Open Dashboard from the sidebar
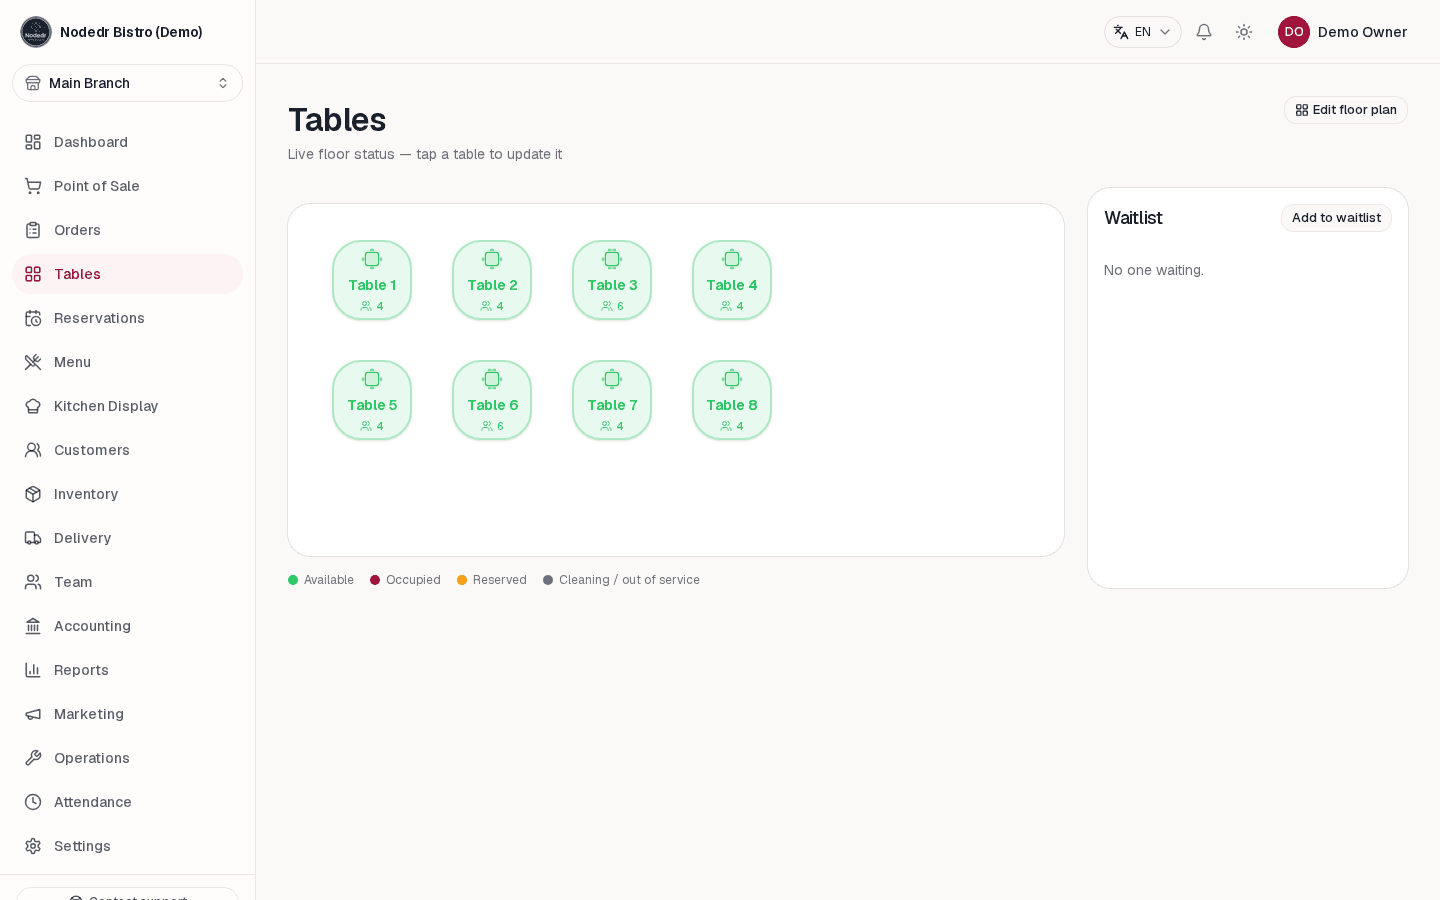Screen dimensions: 1440x900 click(x=127, y=142)
